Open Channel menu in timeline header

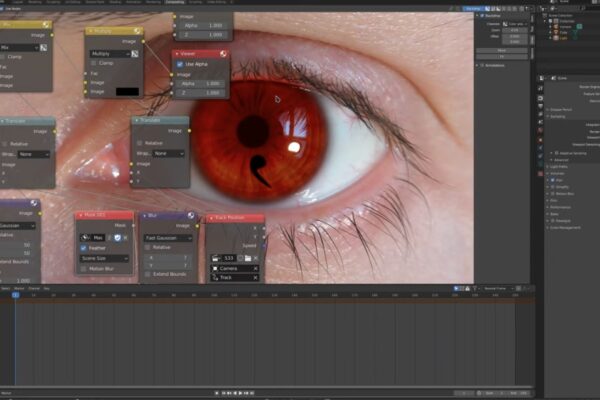[34, 289]
